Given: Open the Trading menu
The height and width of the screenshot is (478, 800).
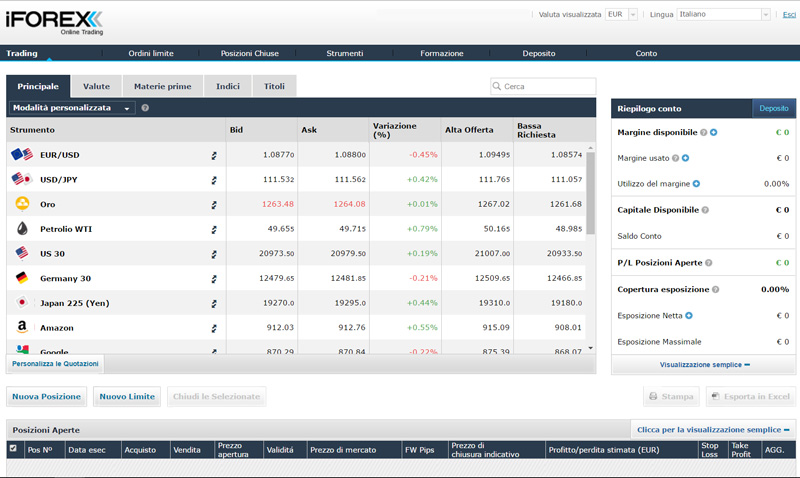Looking at the screenshot, I should point(22,53).
